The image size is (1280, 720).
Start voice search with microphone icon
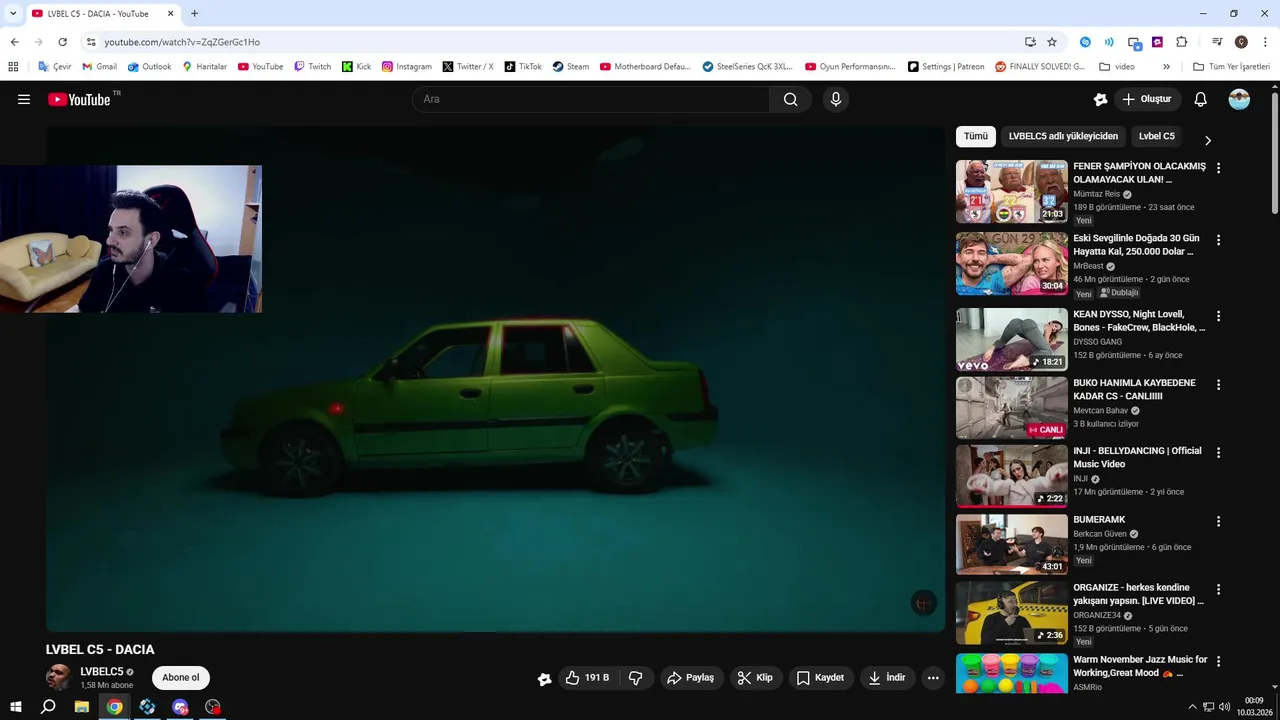click(x=836, y=99)
